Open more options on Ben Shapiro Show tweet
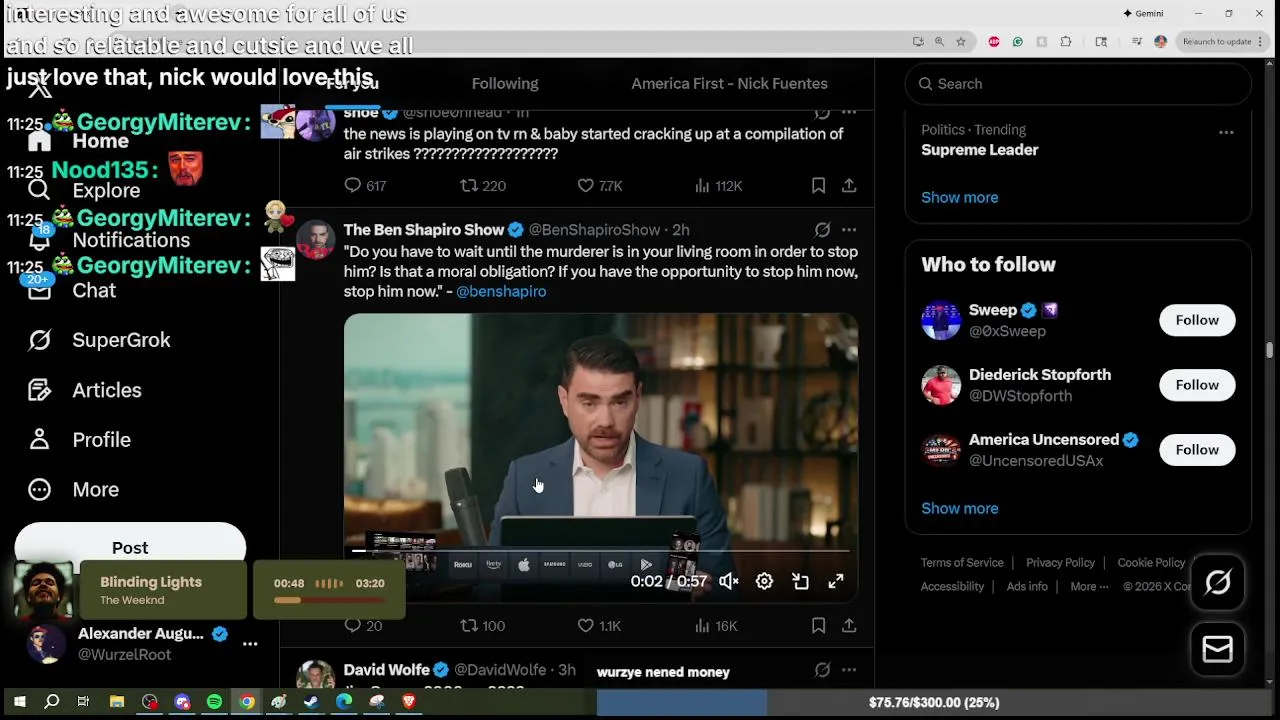The width and height of the screenshot is (1280, 720). (849, 229)
